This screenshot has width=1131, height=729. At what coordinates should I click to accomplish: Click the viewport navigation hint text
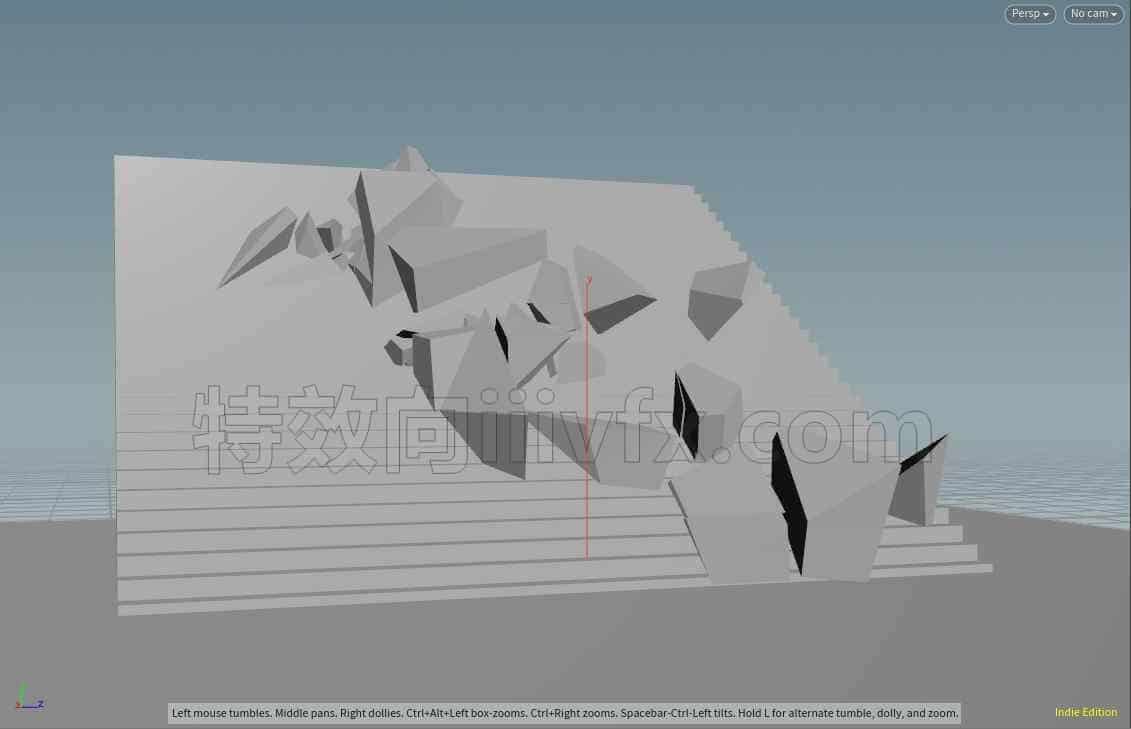click(x=565, y=713)
